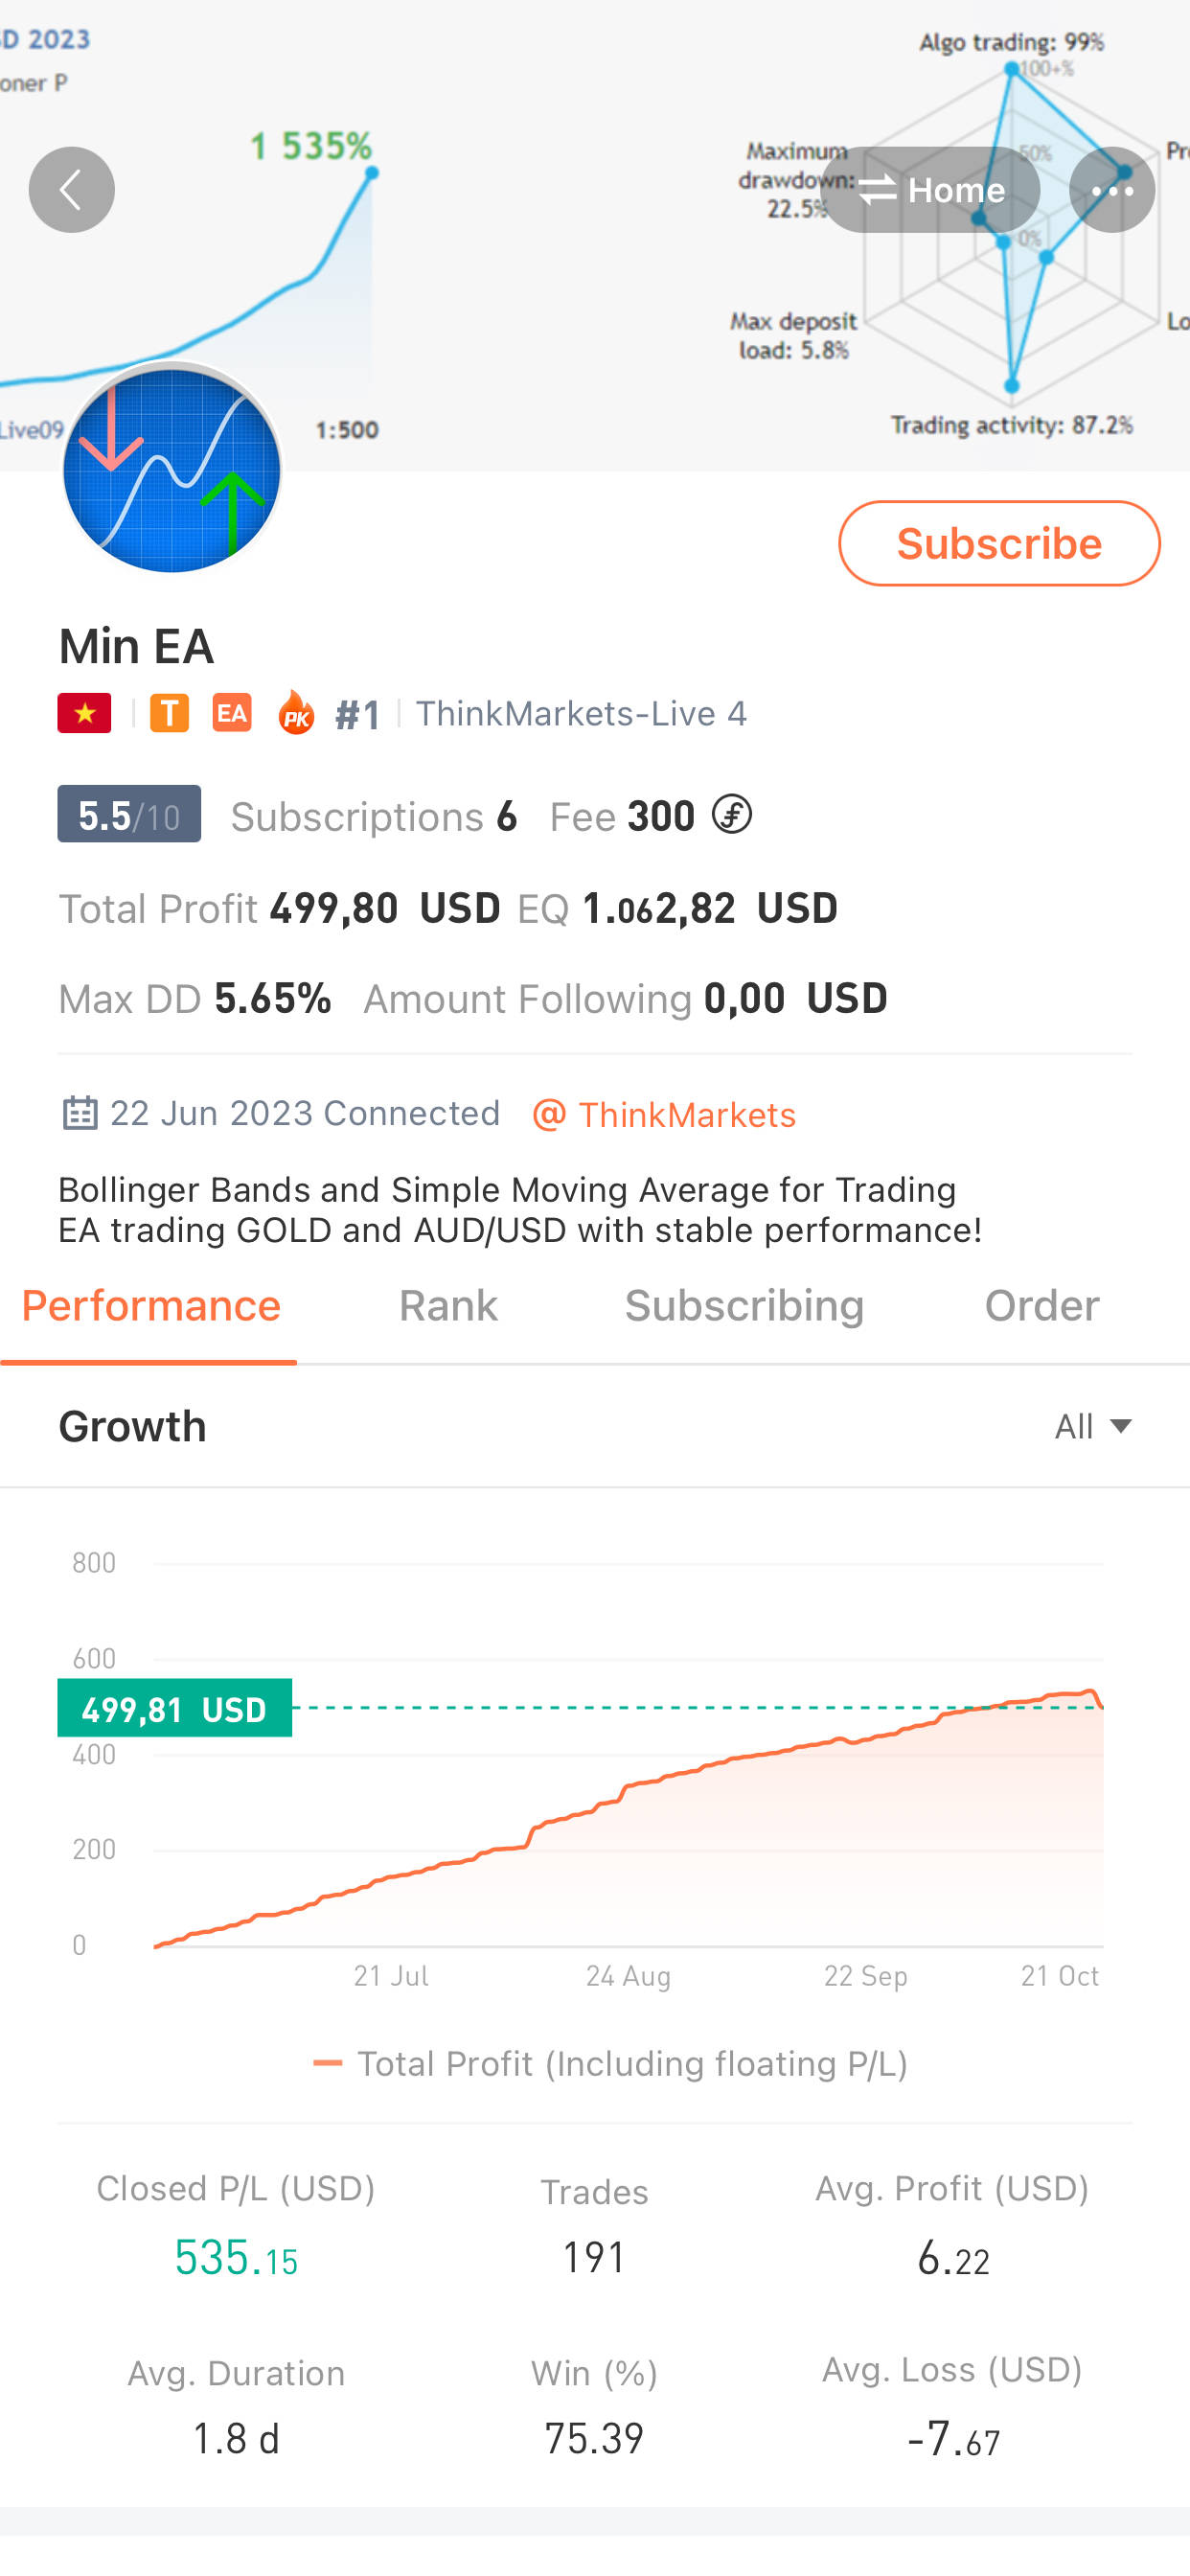Tap the 5.5/10 rating score badge
This screenshot has width=1190, height=2576.
click(129, 815)
